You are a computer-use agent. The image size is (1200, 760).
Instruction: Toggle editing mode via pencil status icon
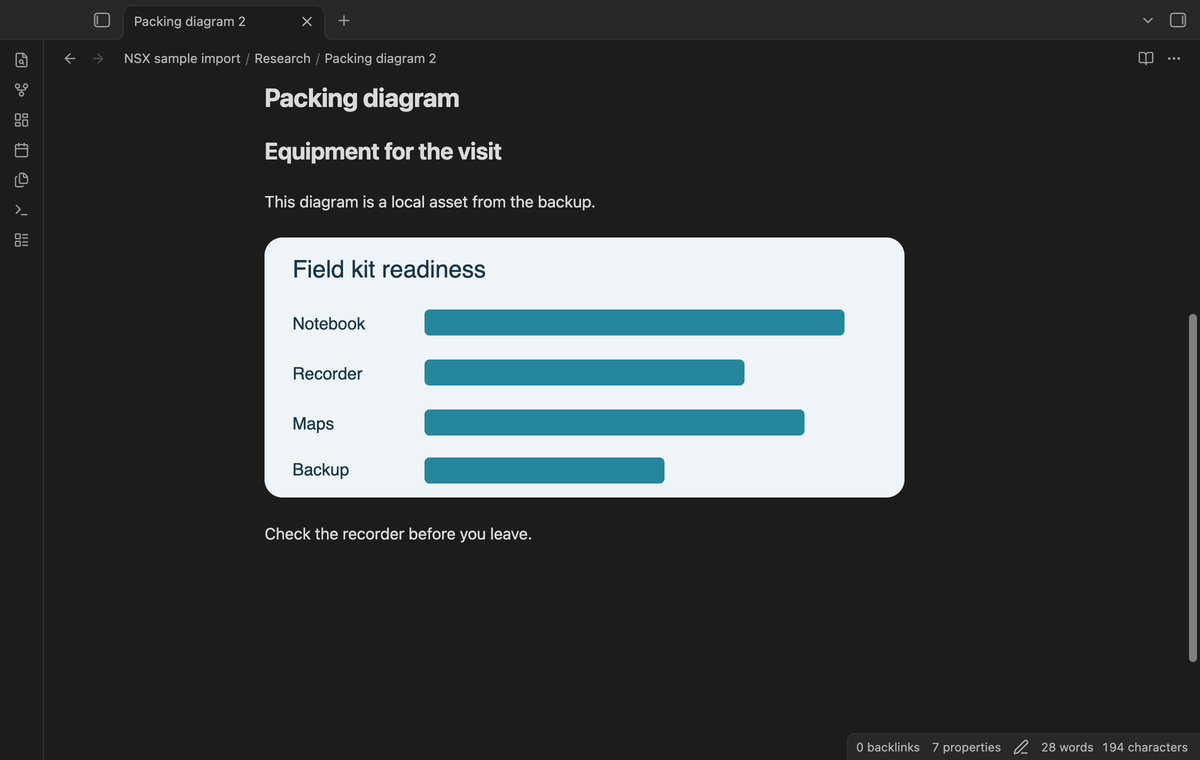[x=1021, y=747]
